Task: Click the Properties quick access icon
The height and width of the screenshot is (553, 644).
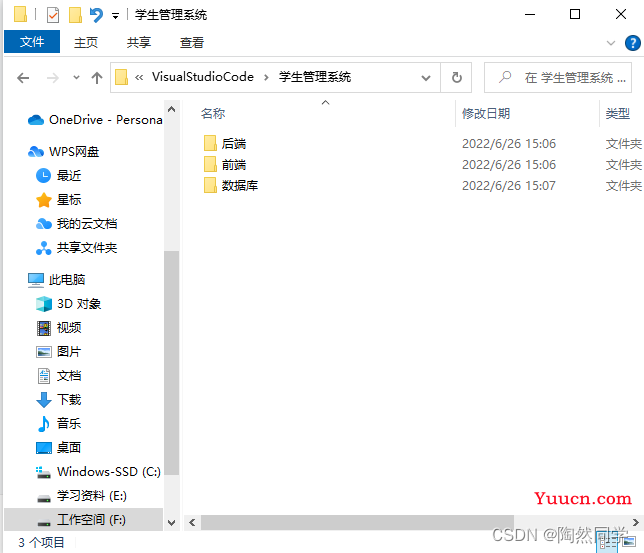Action: pos(53,15)
